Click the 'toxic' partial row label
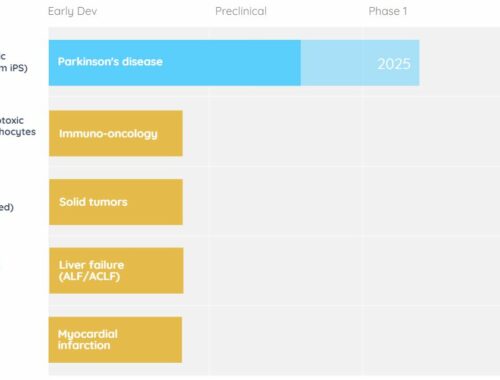The width and height of the screenshot is (500, 380). click(x=12, y=120)
